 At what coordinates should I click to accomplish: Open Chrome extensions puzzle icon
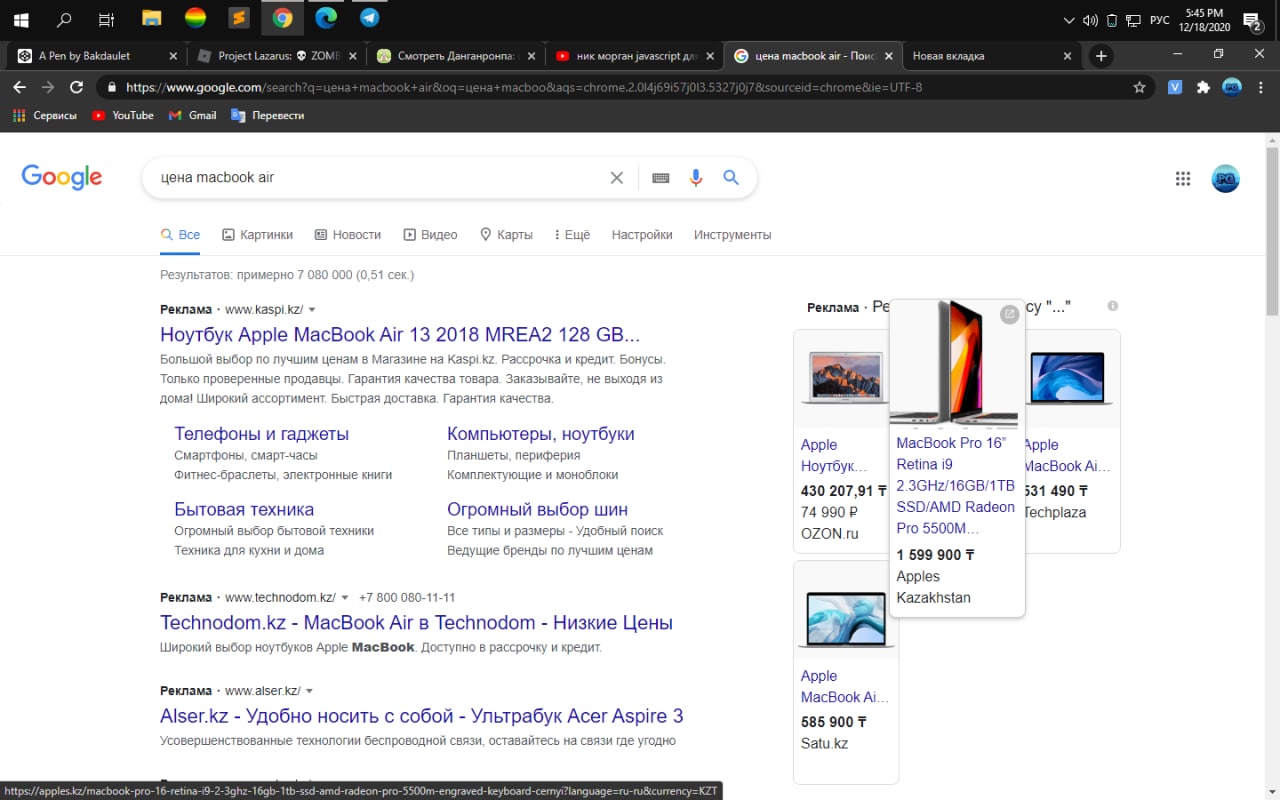1203,87
